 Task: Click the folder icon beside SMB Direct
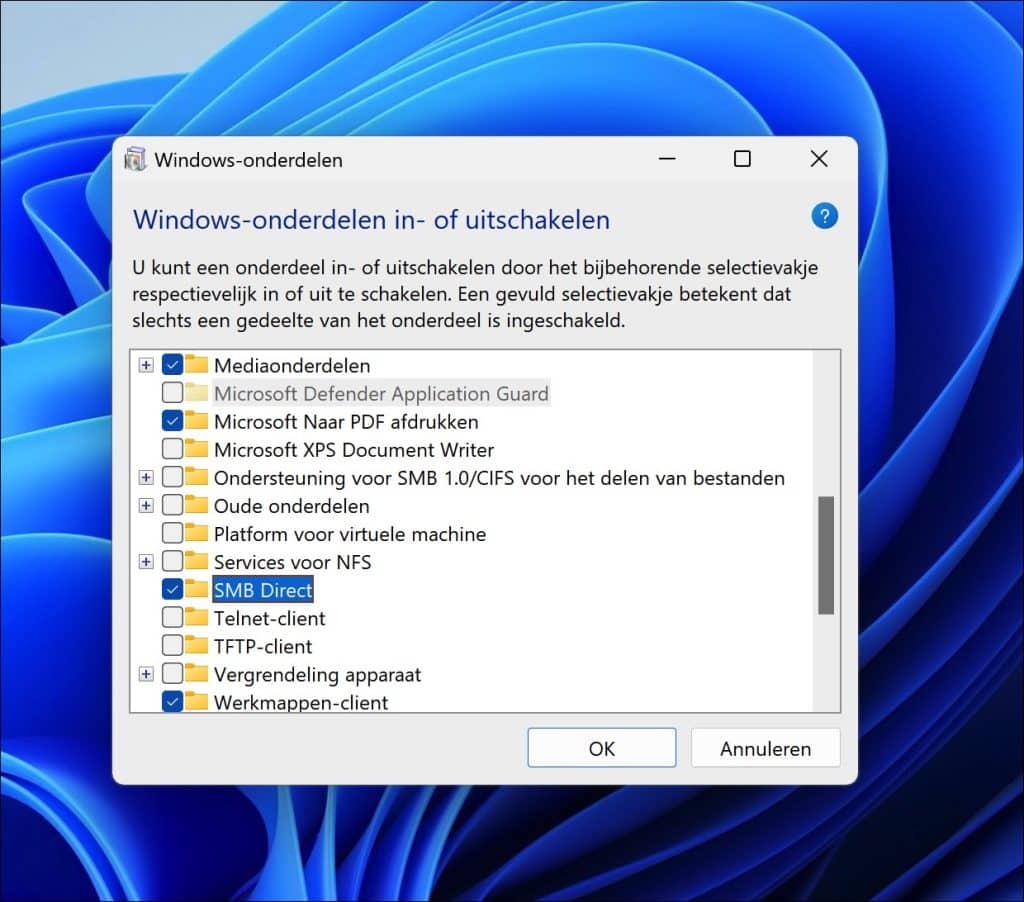coord(196,589)
